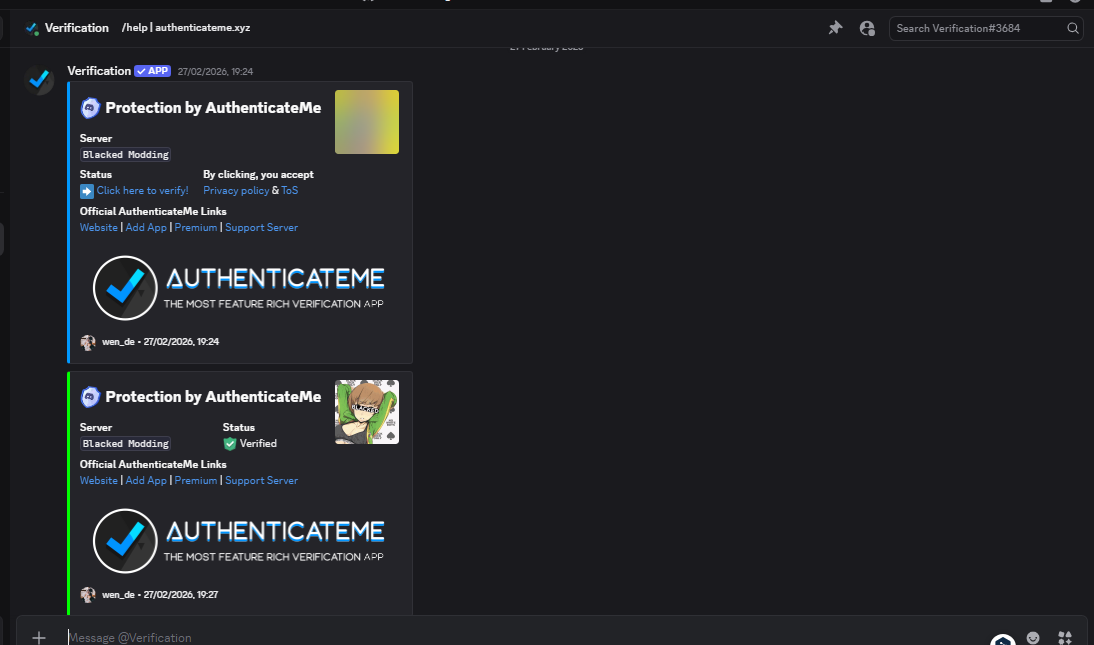Click 'Blacked Modding' server name in Verified embed
This screenshot has height=645, width=1094.
[126, 444]
